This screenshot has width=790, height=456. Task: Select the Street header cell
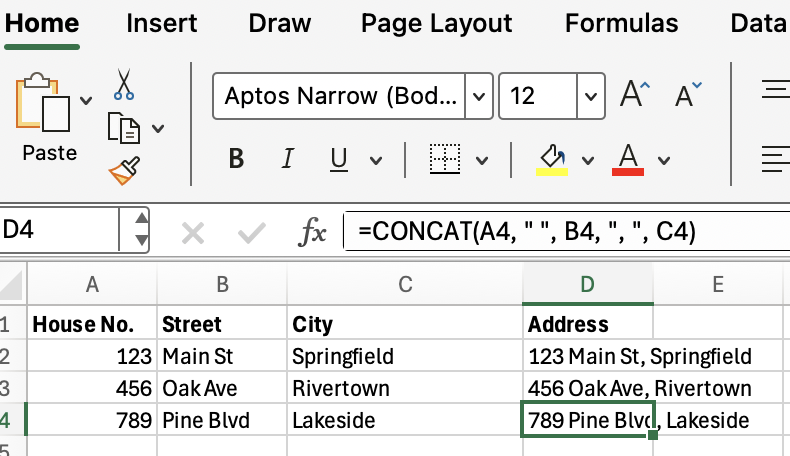(222, 323)
